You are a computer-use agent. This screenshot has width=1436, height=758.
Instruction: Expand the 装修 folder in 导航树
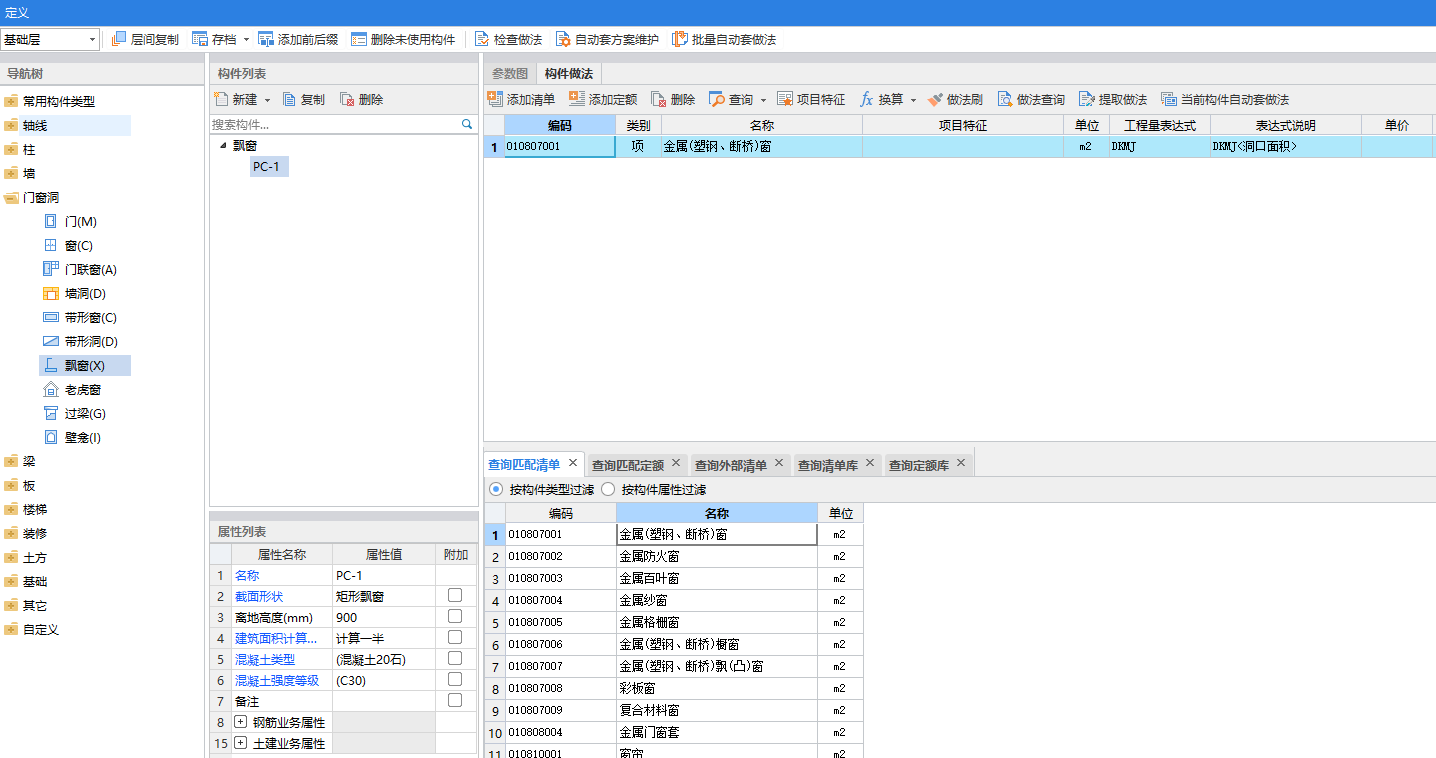click(x=11, y=533)
